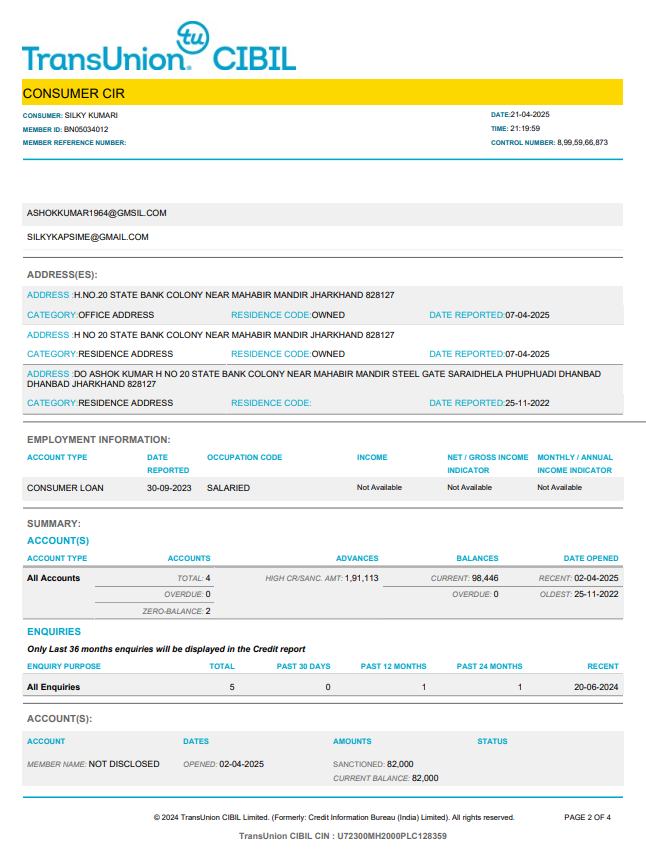
Task: Click the EMPLOYMENT INFORMATION heading
Action: click(98, 439)
